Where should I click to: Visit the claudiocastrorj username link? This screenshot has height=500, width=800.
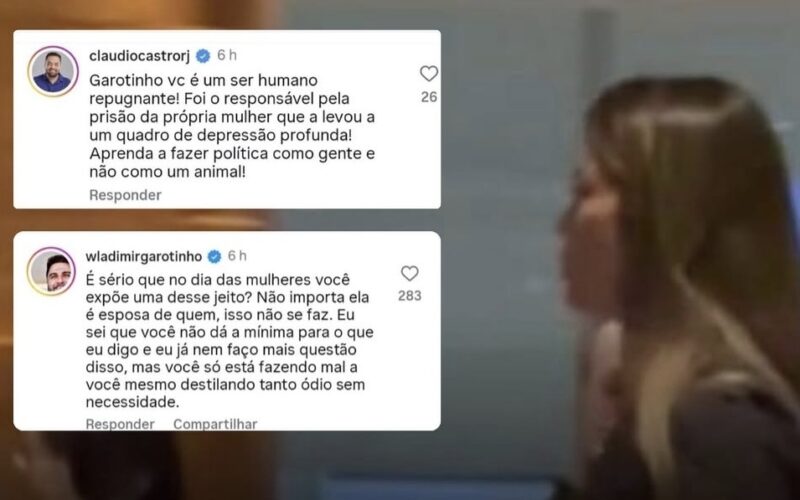(139, 56)
